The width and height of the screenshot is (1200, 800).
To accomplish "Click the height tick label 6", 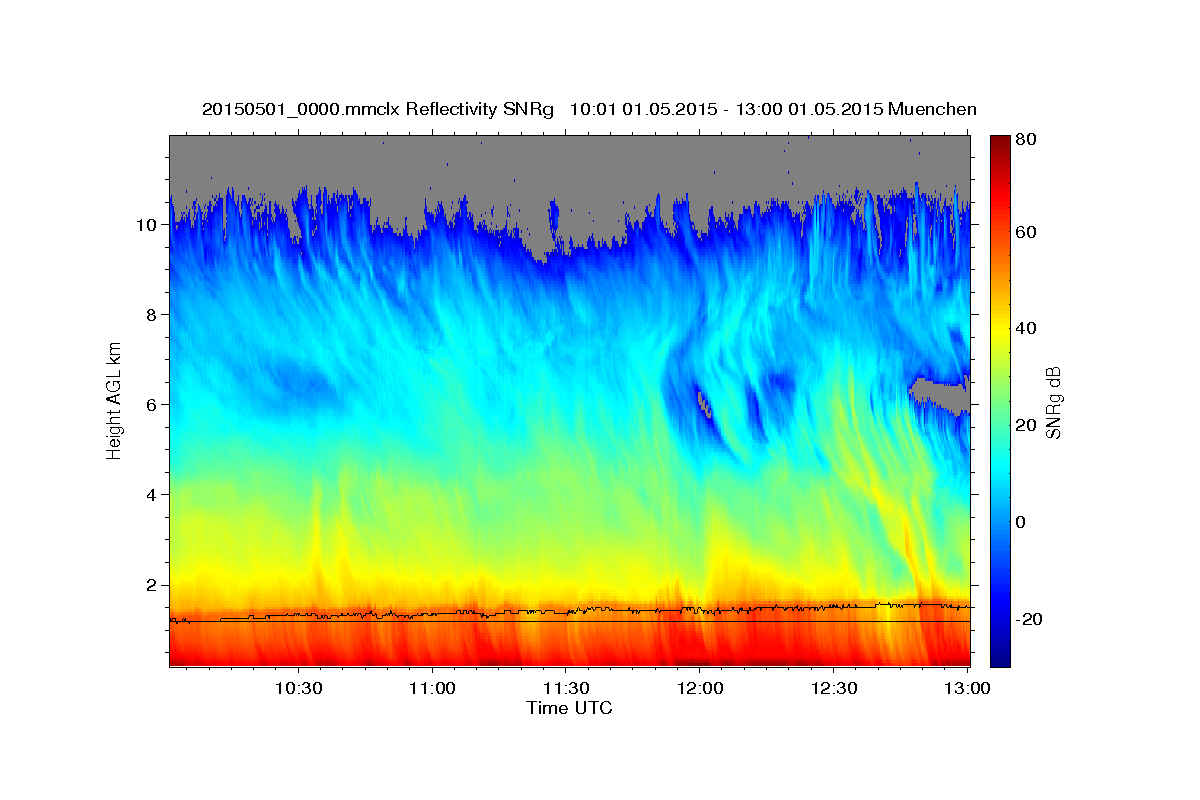I will pos(152,405).
